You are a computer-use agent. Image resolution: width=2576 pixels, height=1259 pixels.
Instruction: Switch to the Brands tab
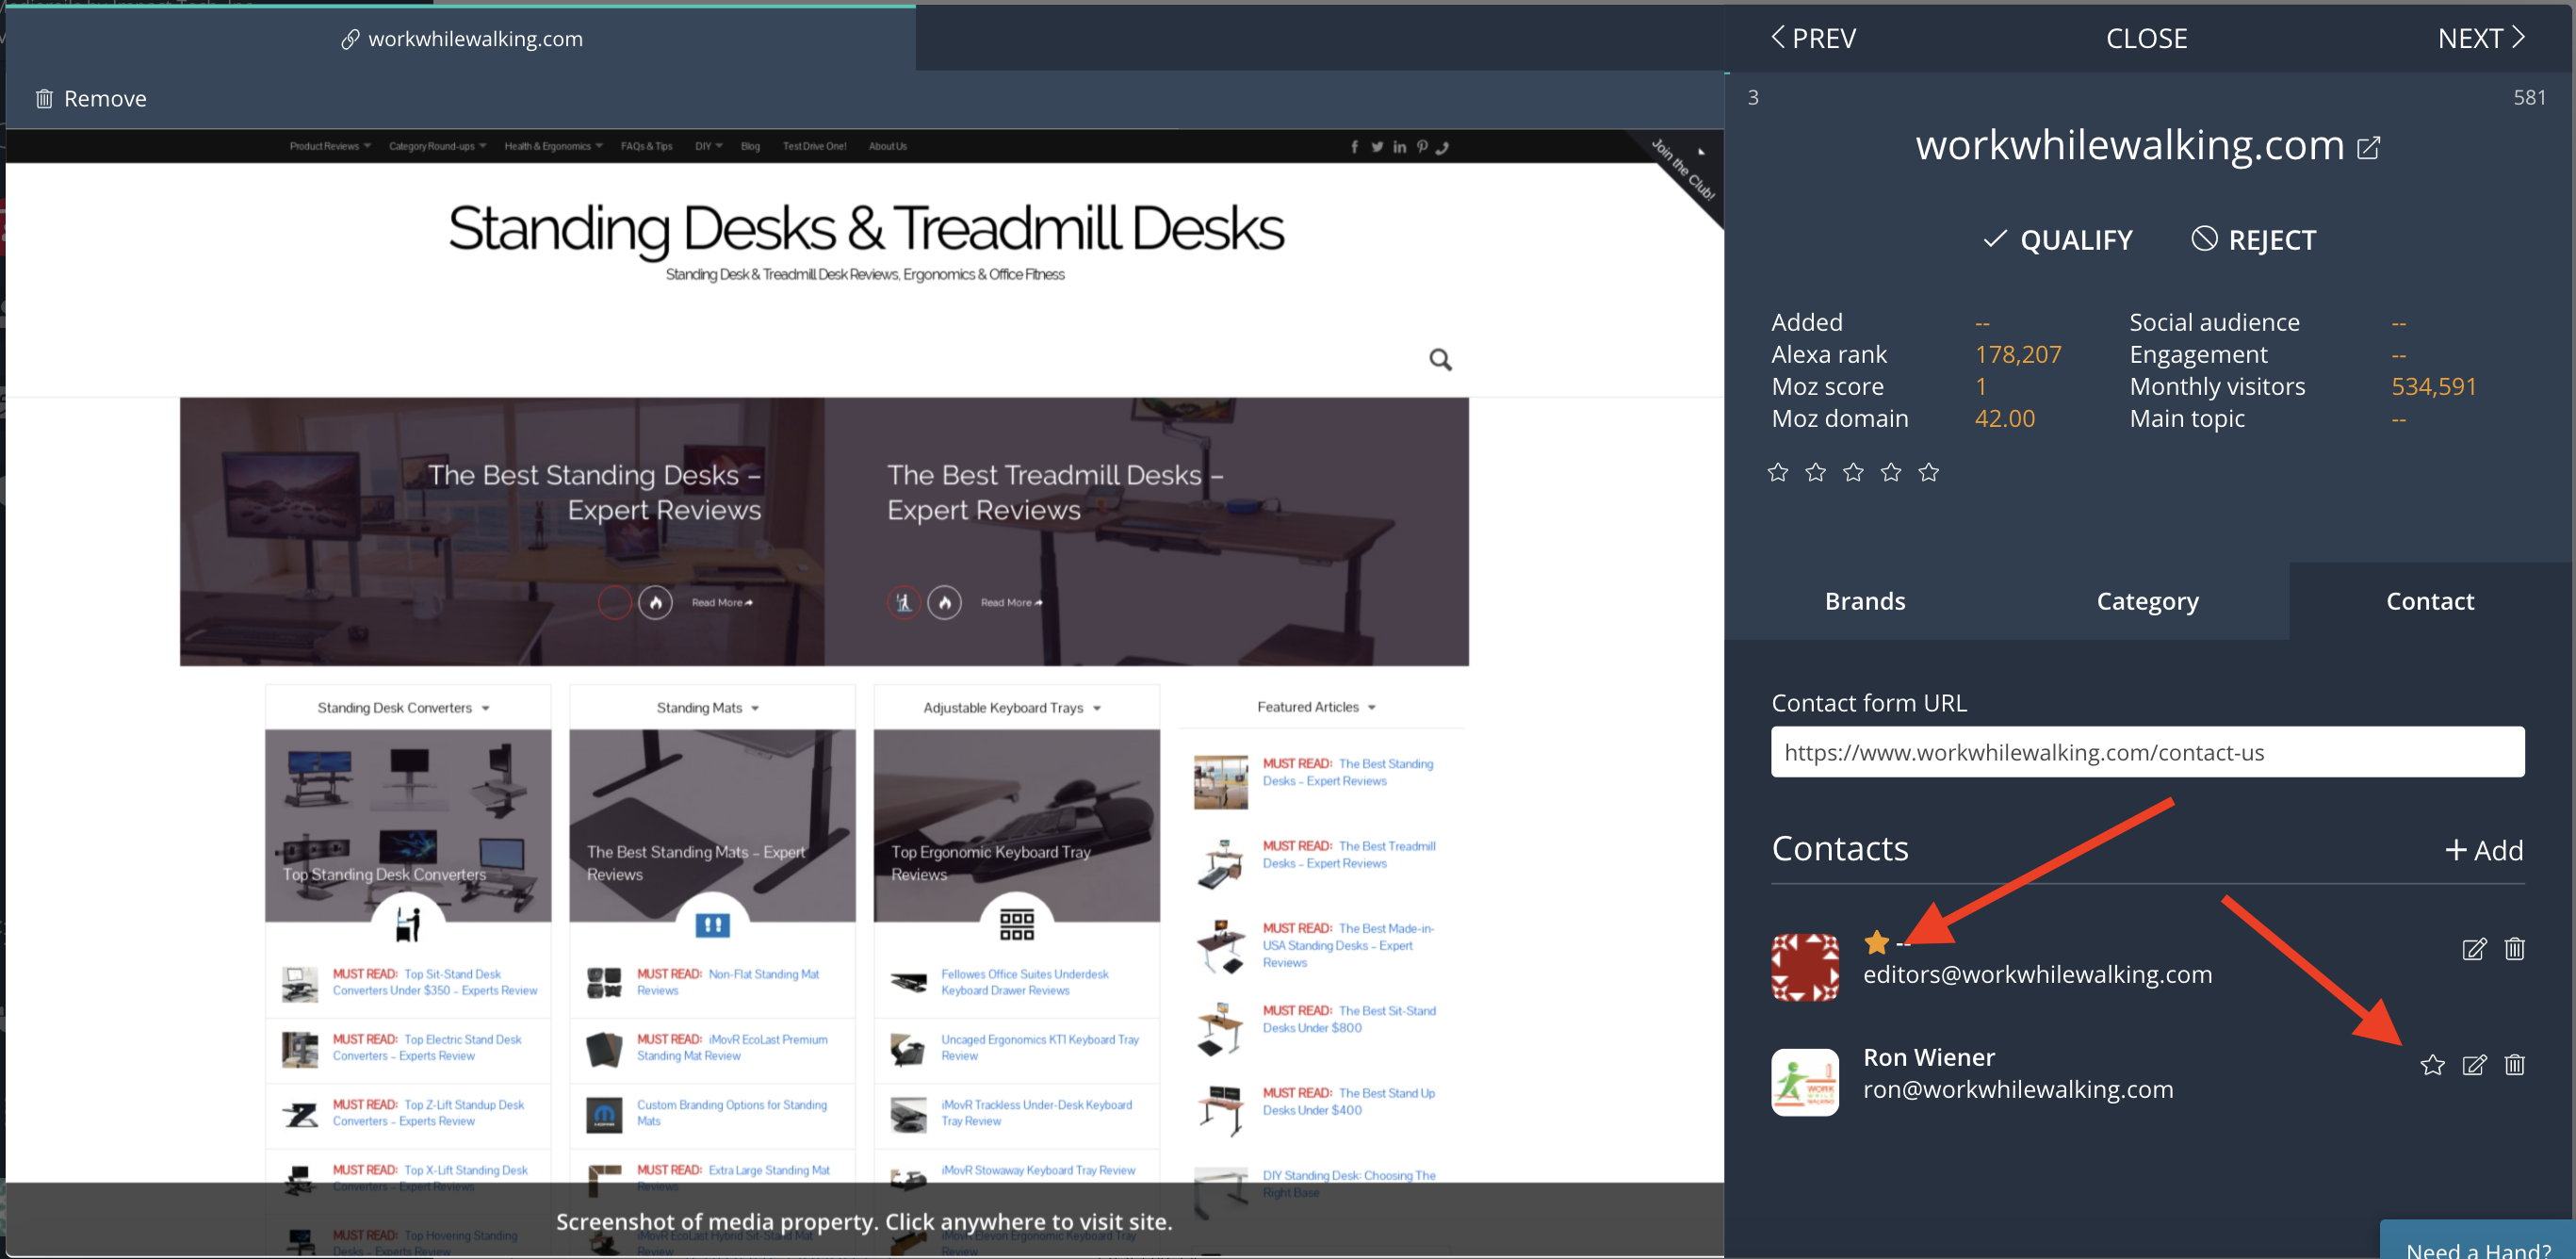point(1864,600)
